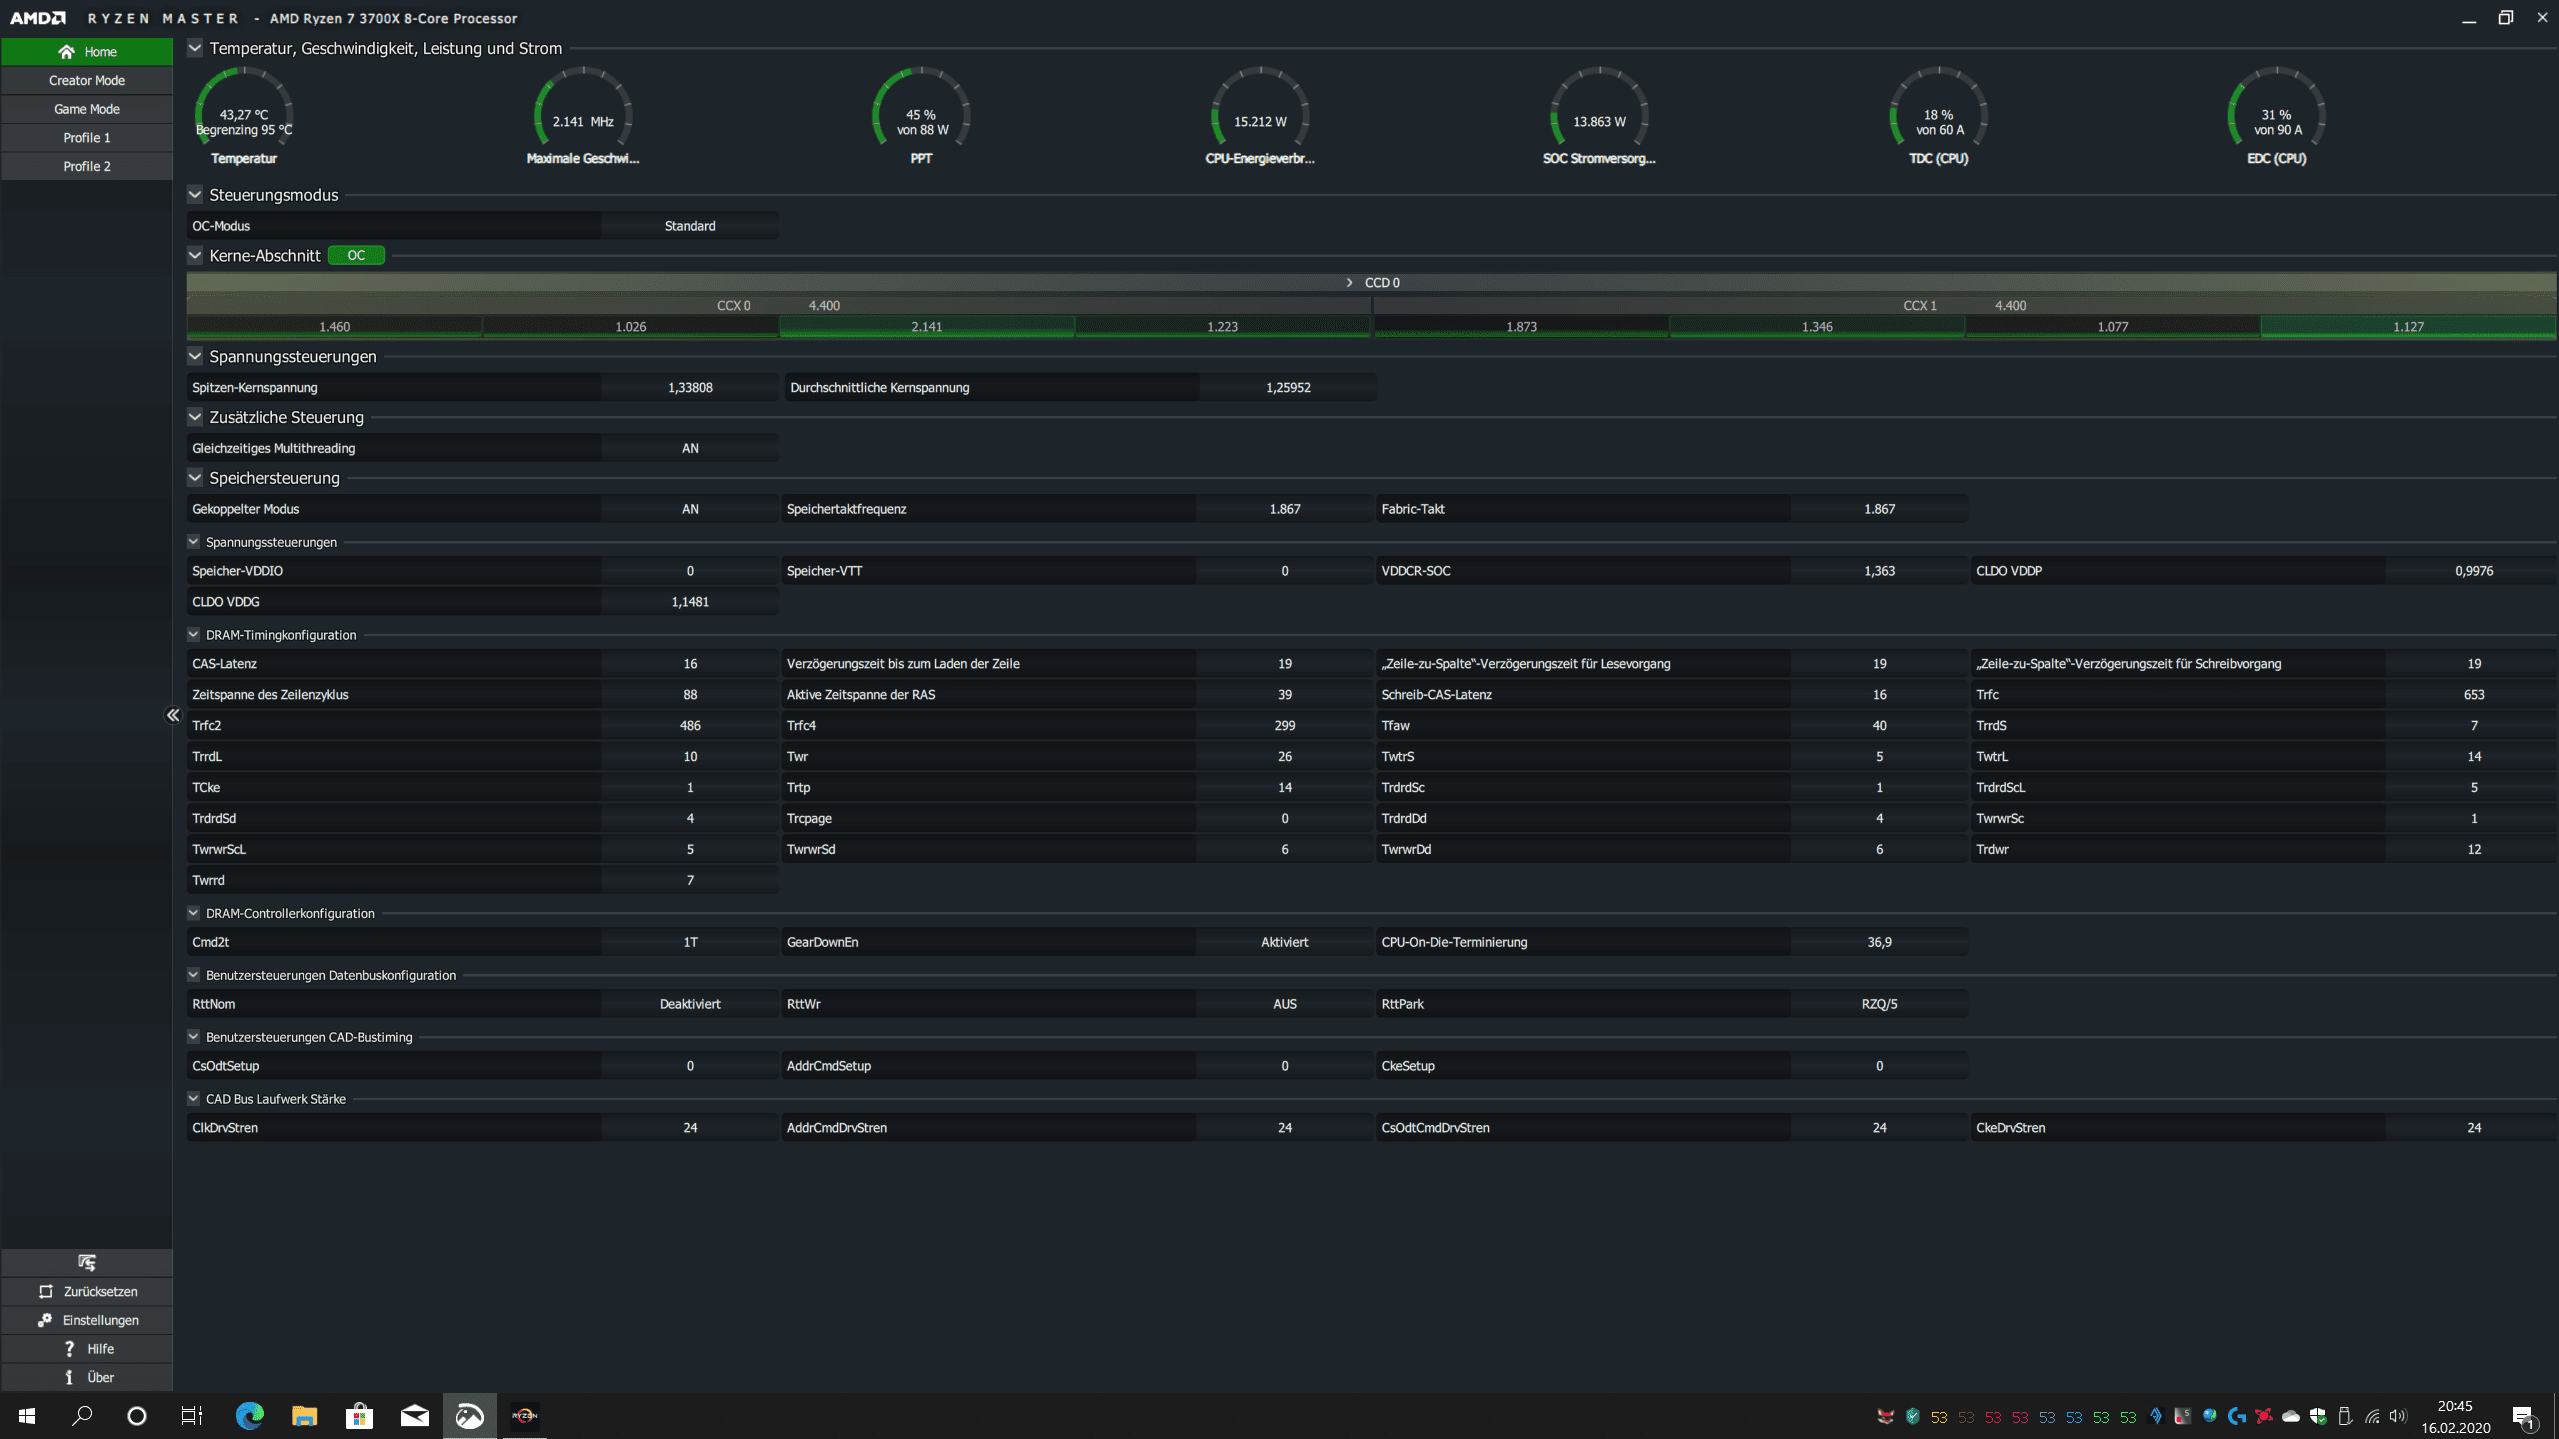Screen dimensions: 2559x1439
Task: Collapse the Steuerungsmodus section
Action: [195, 195]
